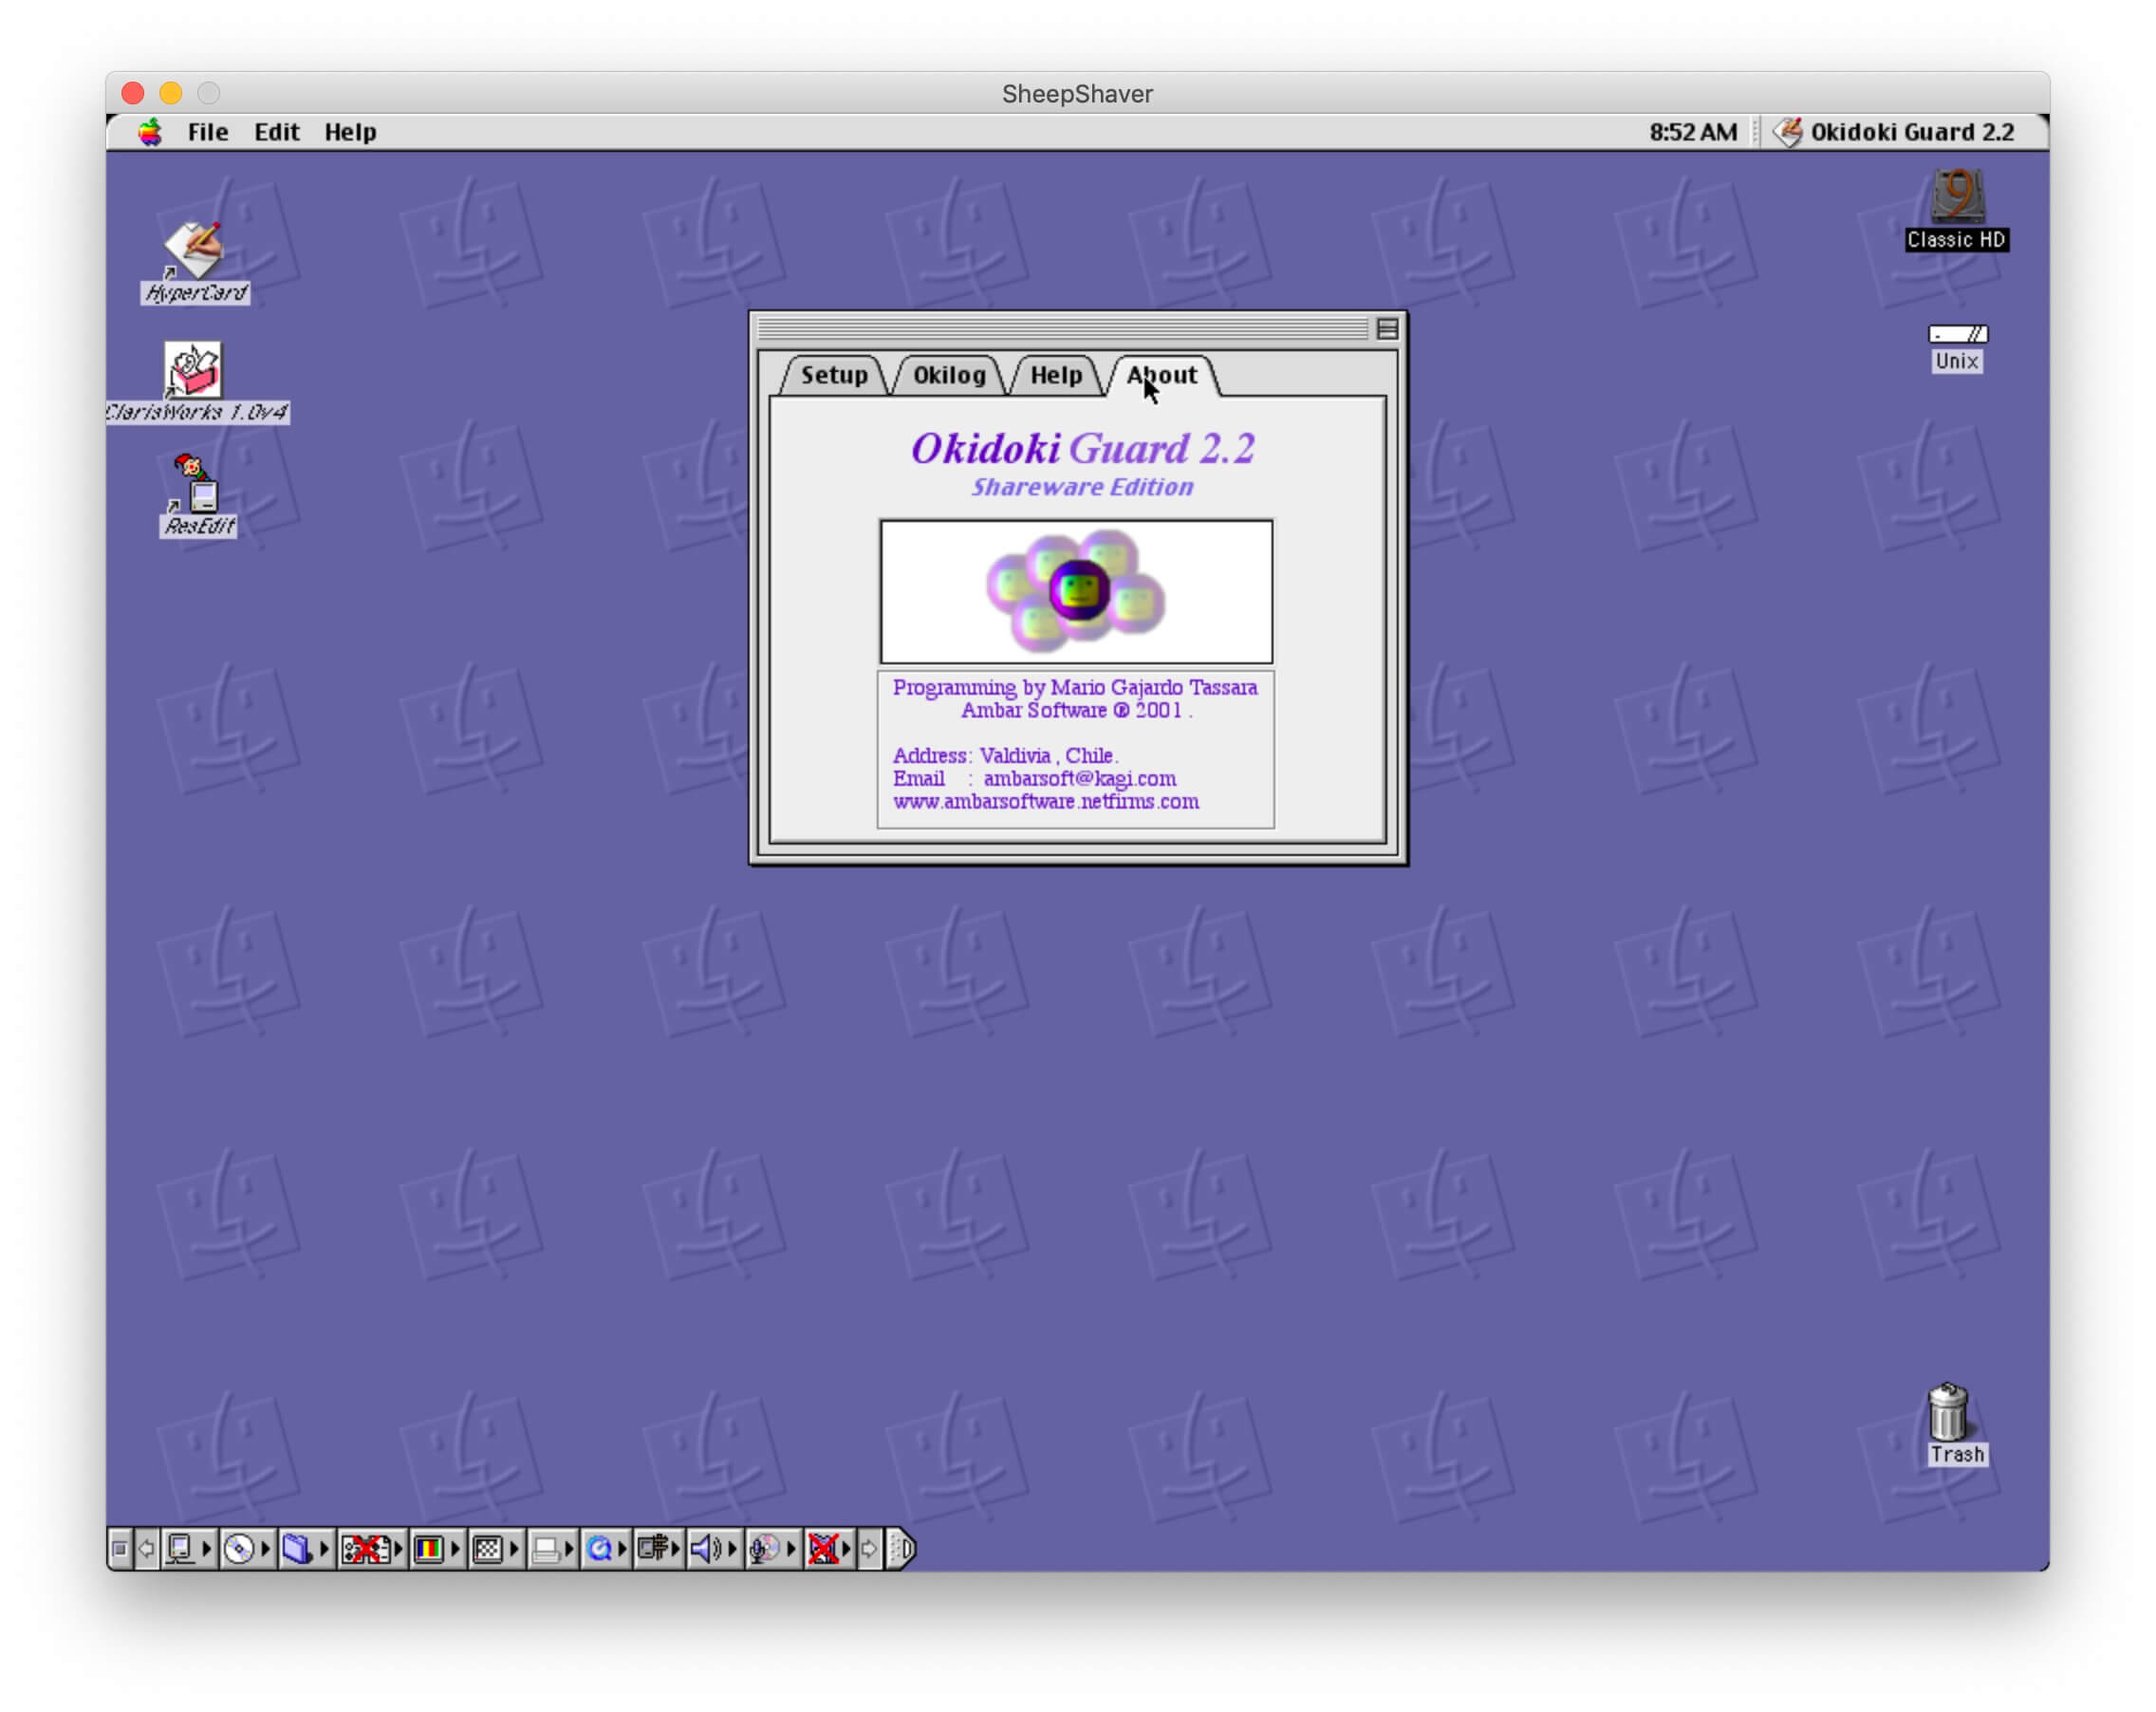The width and height of the screenshot is (2156, 1712).
Task: Click the monitor resolution checkerboard icon
Action: coord(487,1549)
